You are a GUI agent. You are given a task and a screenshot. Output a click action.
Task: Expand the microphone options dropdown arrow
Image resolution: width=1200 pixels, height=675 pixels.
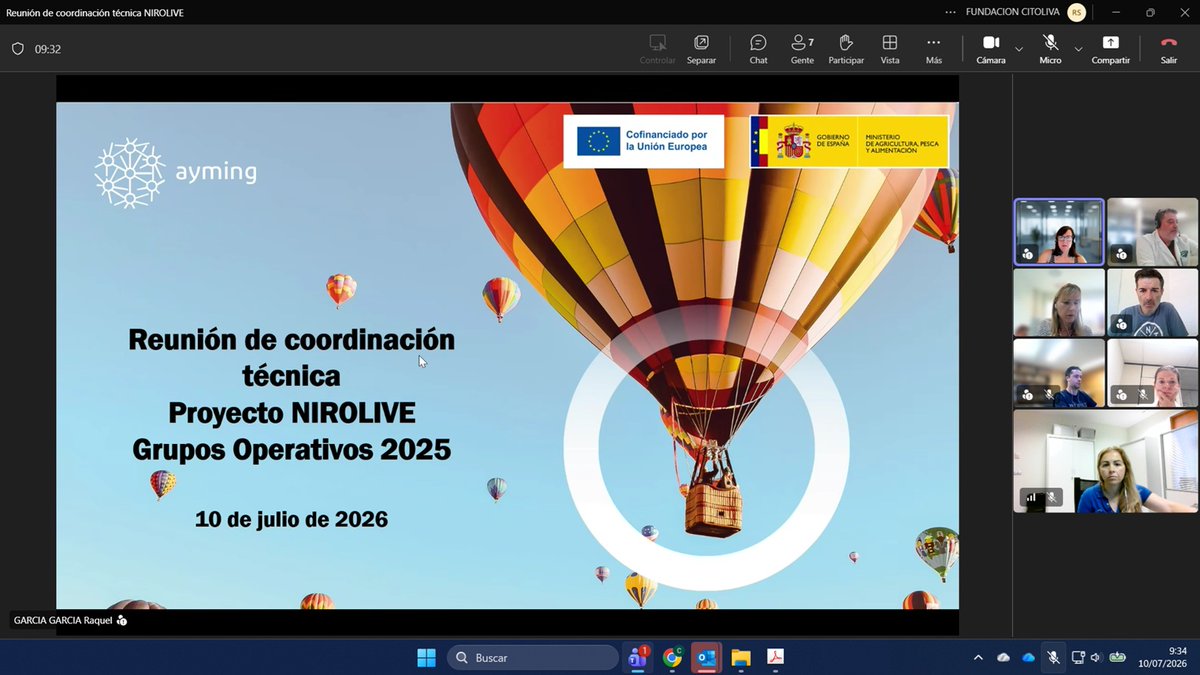pos(1078,49)
